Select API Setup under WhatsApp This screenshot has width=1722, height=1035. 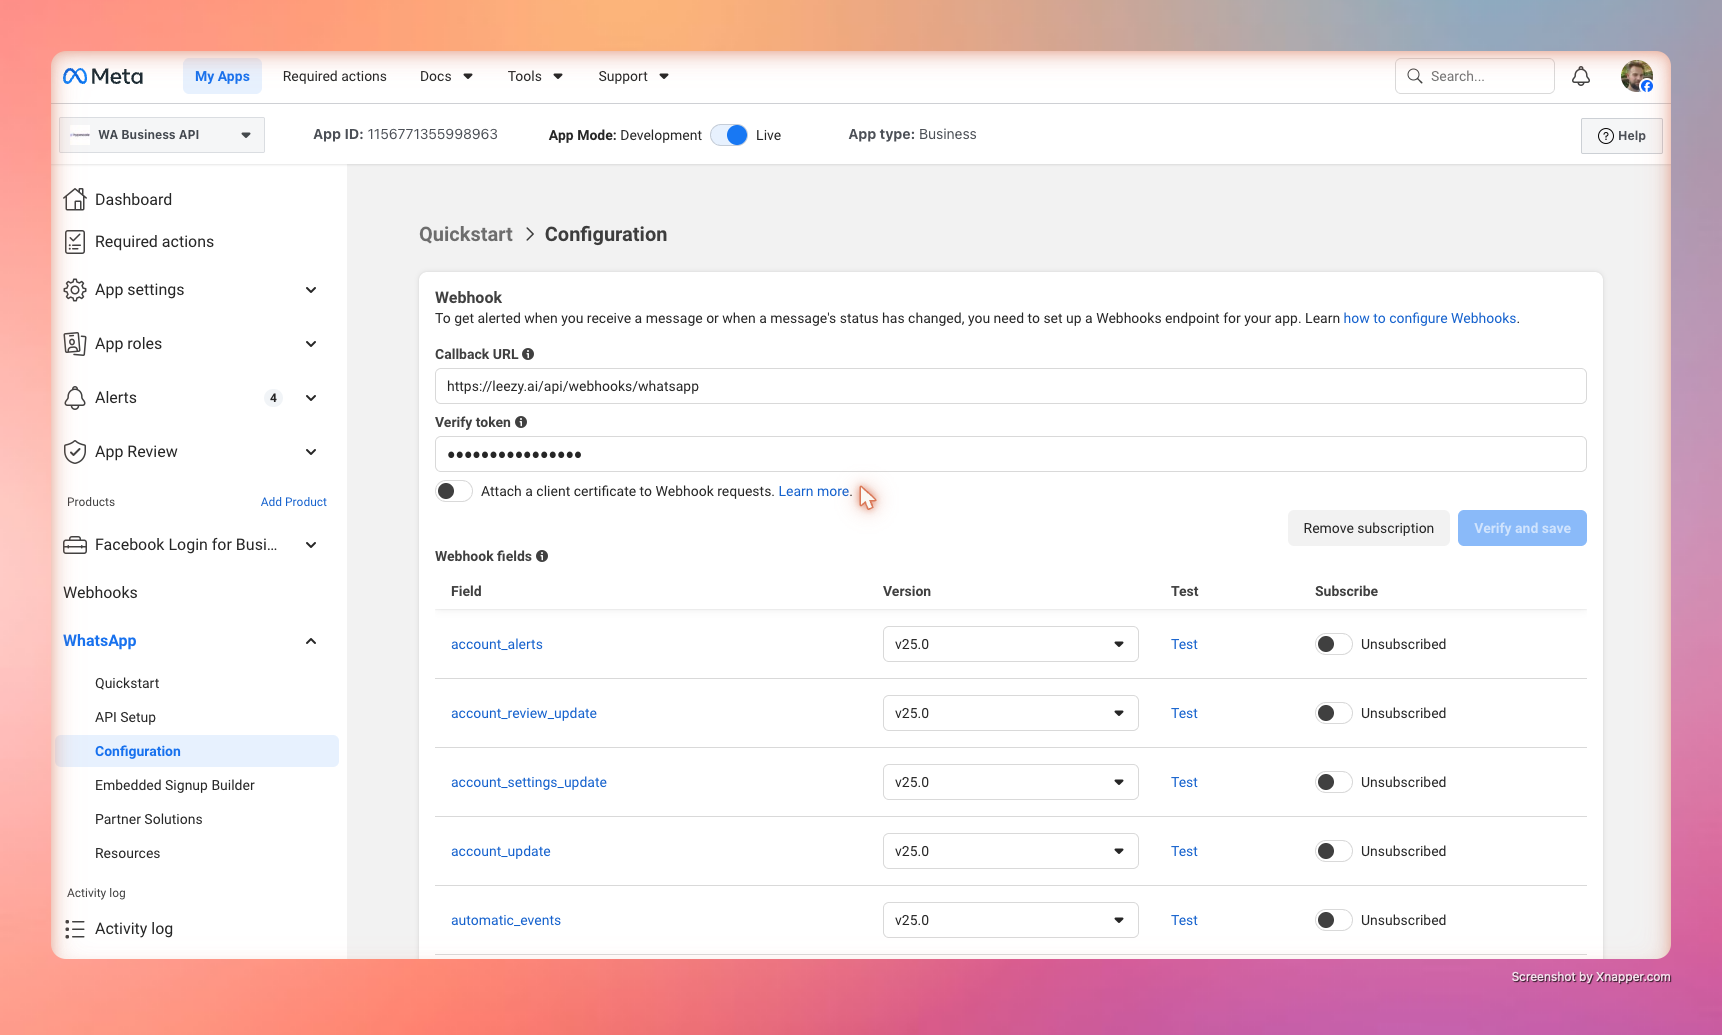[125, 717]
